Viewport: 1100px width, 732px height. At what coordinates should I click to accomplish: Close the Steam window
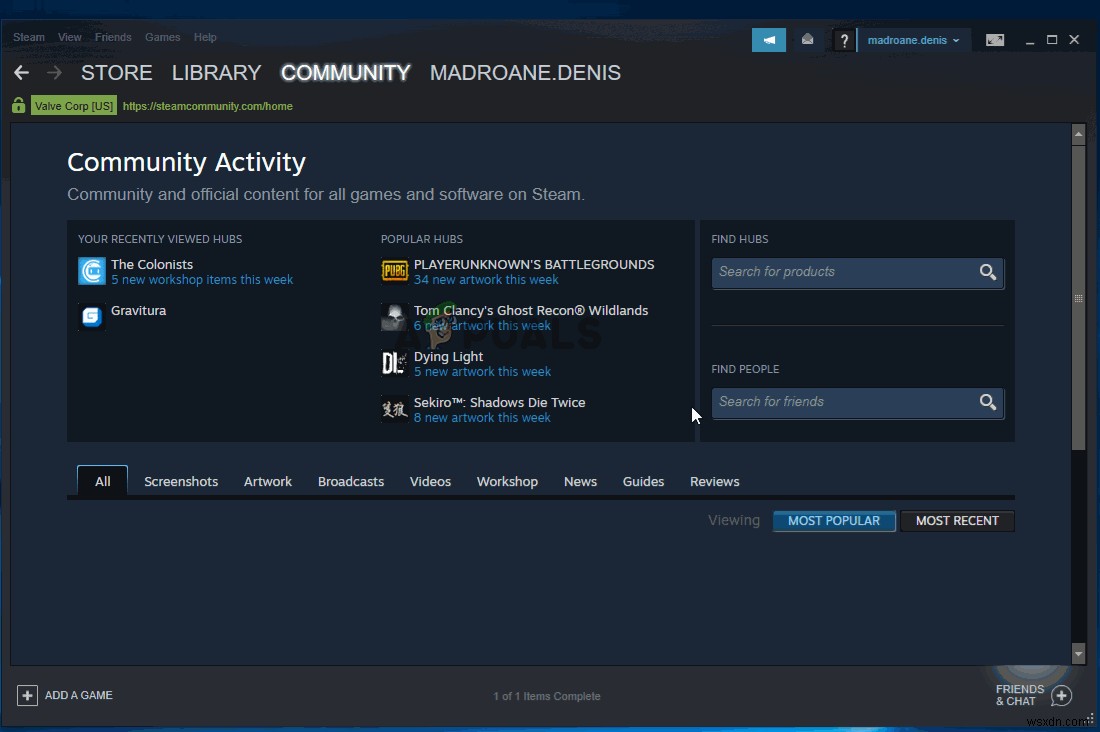pos(1074,40)
